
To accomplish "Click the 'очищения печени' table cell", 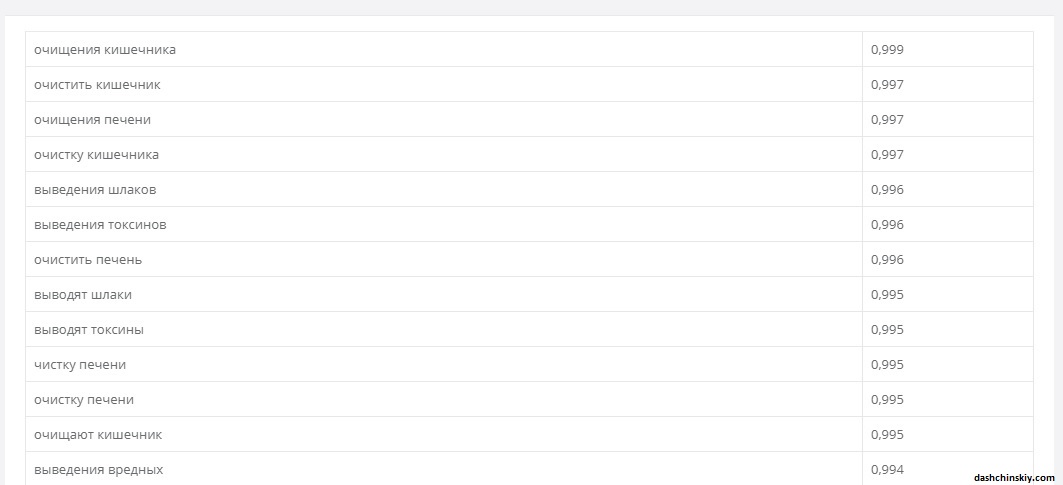I will pyautogui.click(x=92, y=120).
